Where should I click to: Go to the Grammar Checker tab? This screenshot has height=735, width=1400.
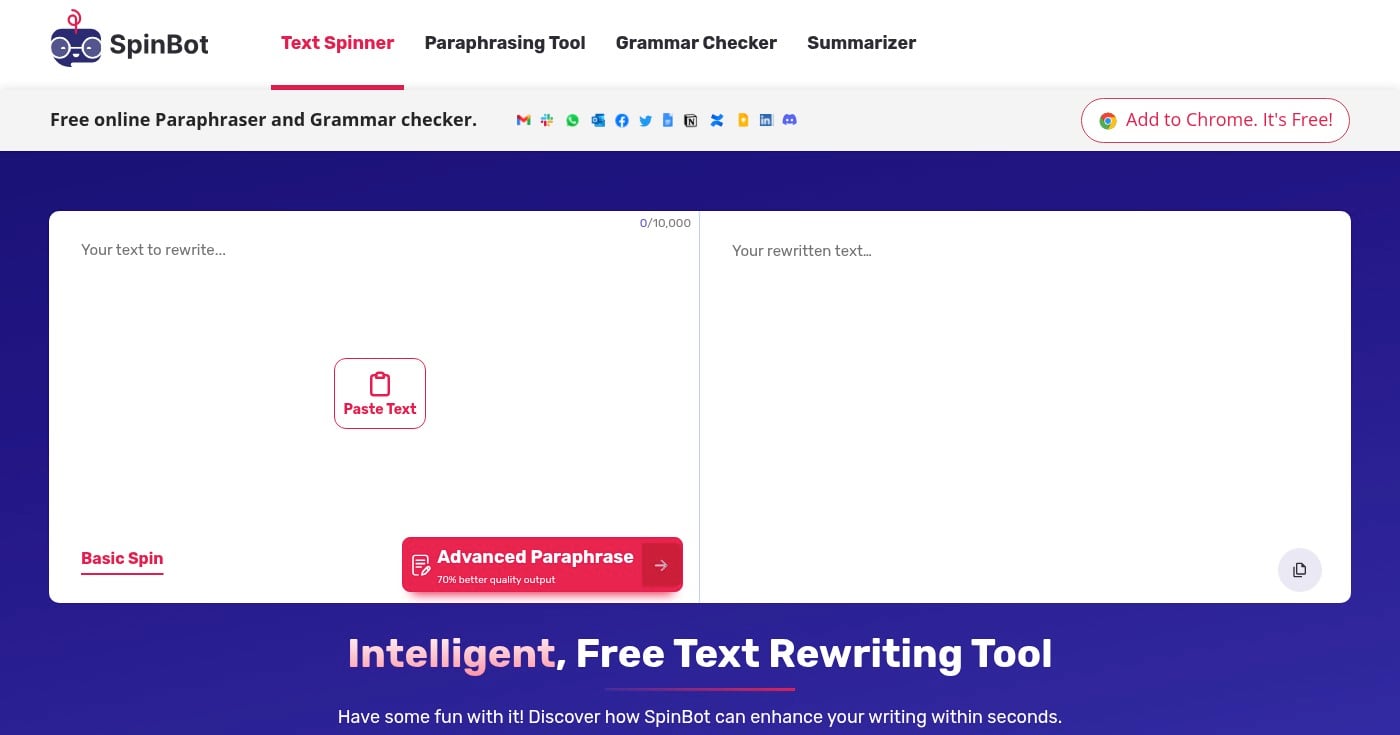pos(696,43)
